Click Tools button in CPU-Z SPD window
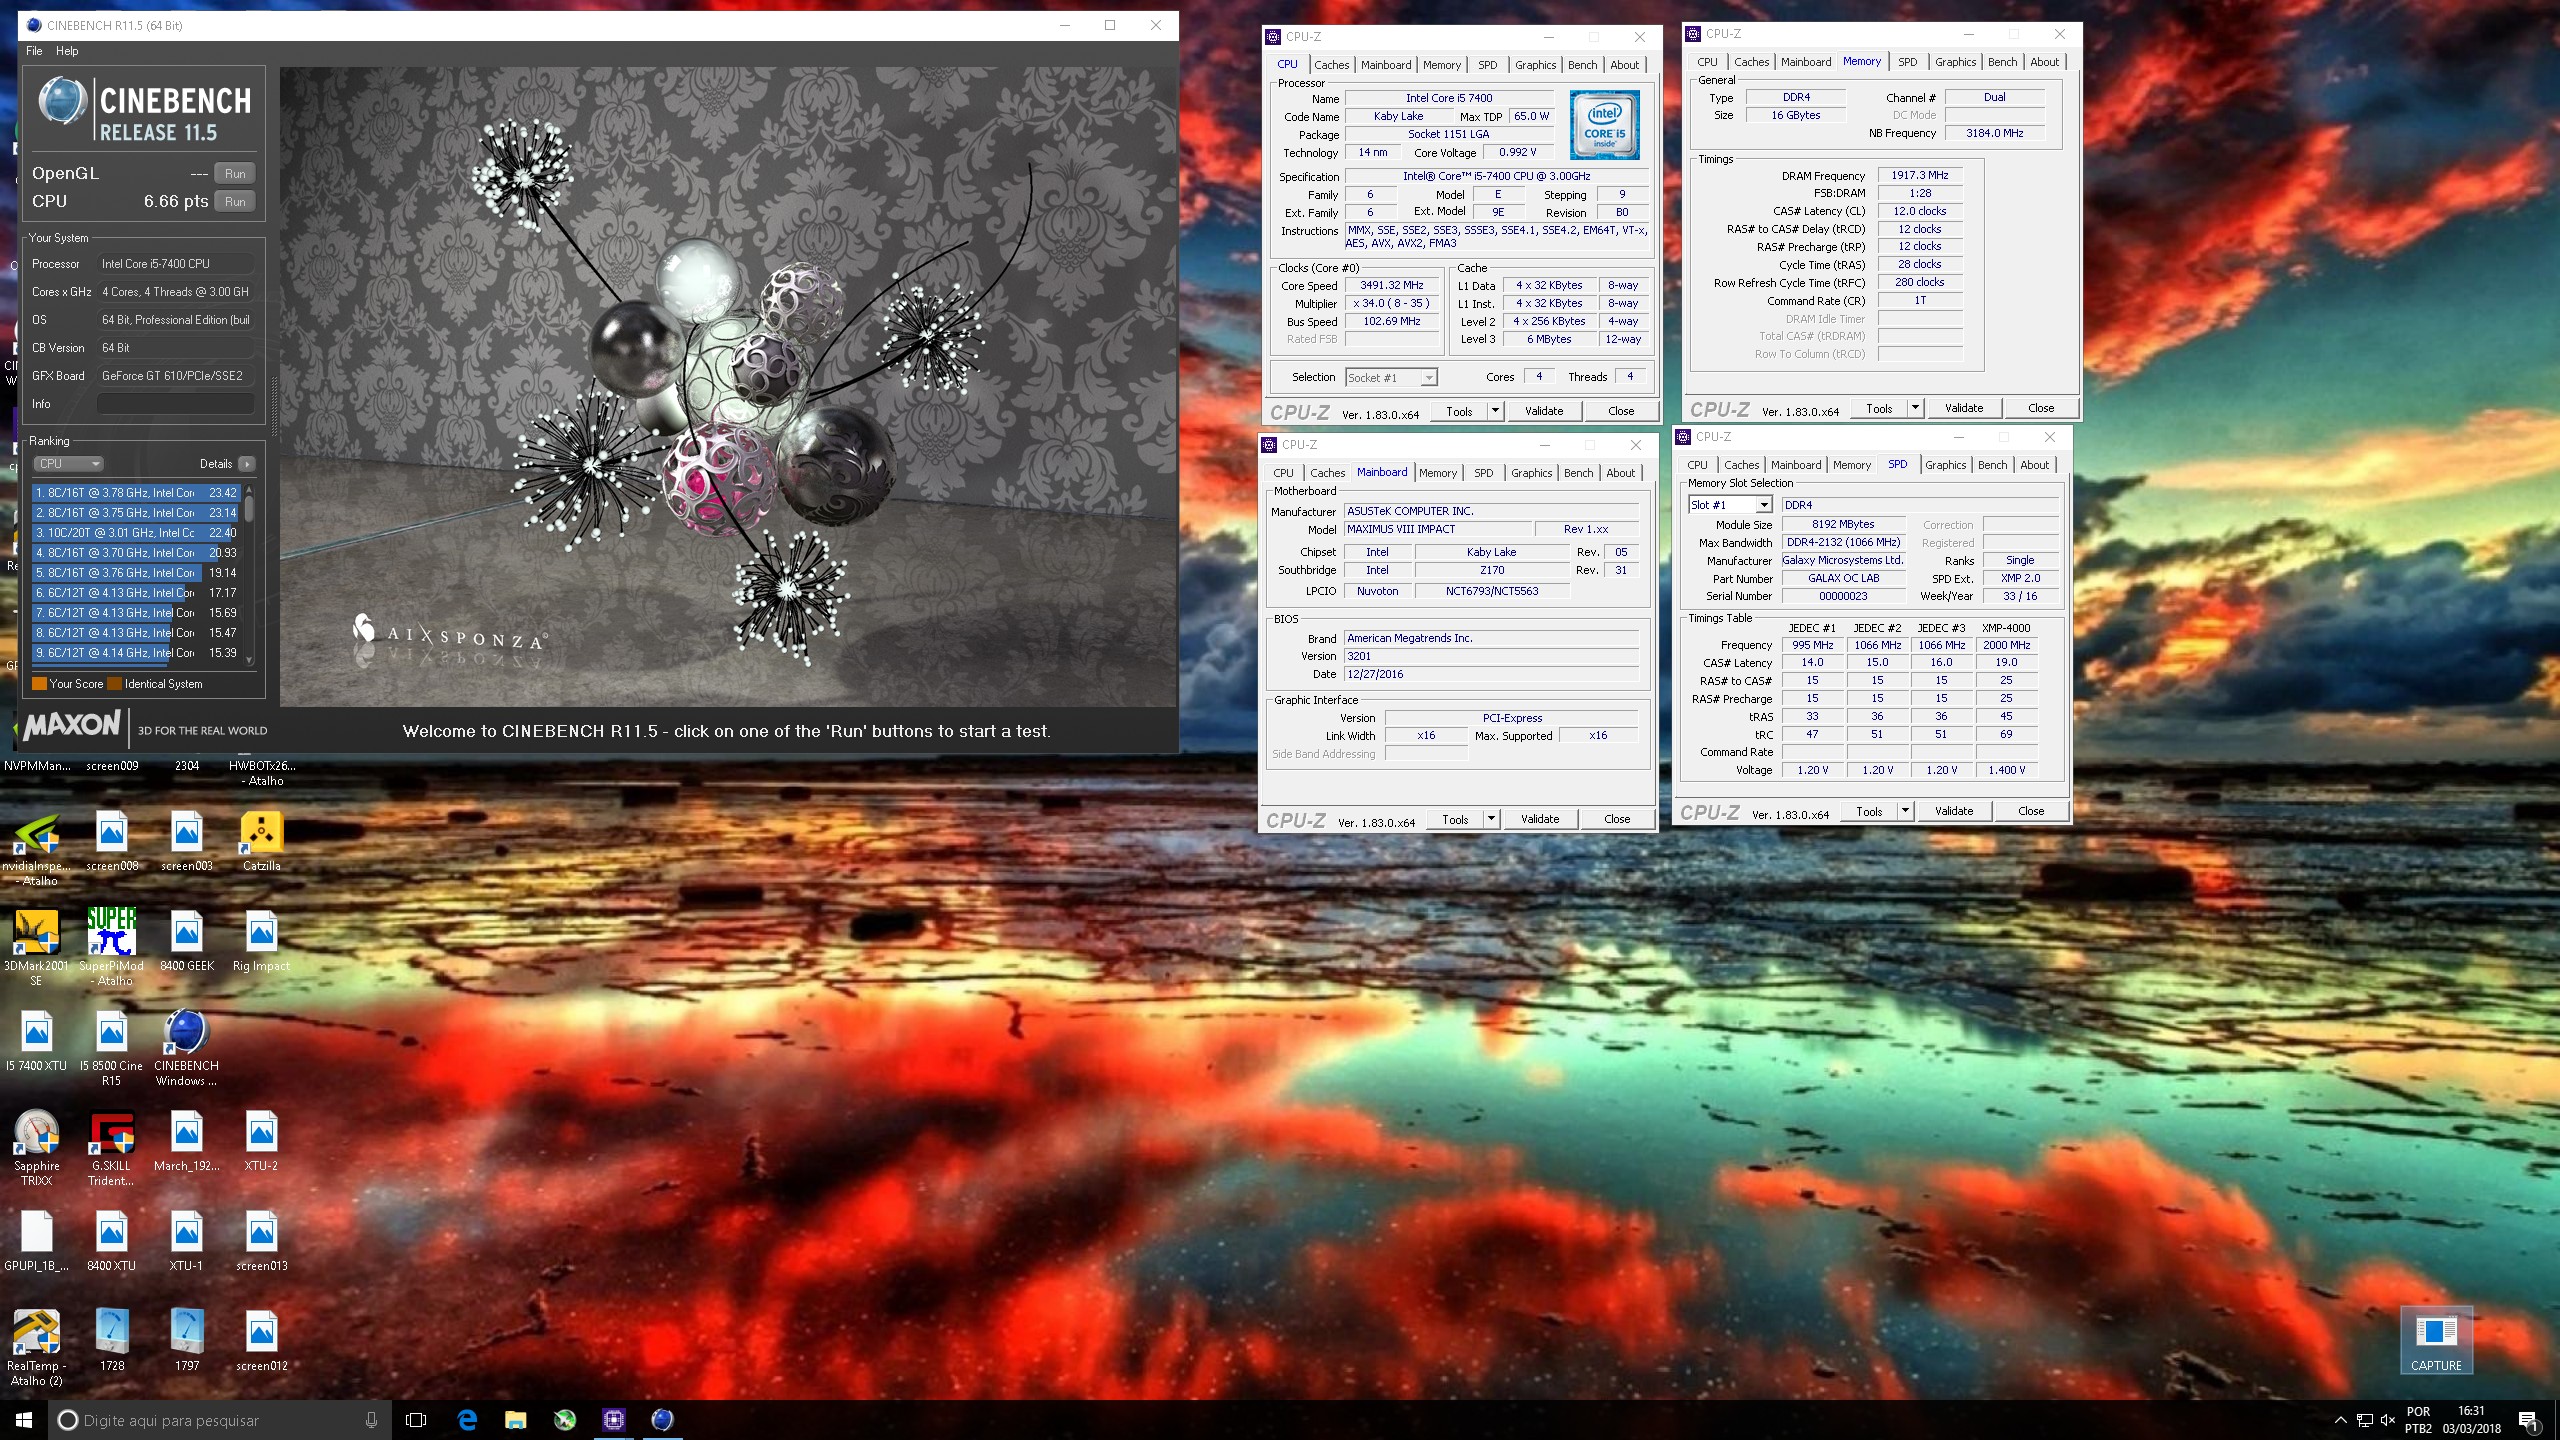 [1869, 811]
